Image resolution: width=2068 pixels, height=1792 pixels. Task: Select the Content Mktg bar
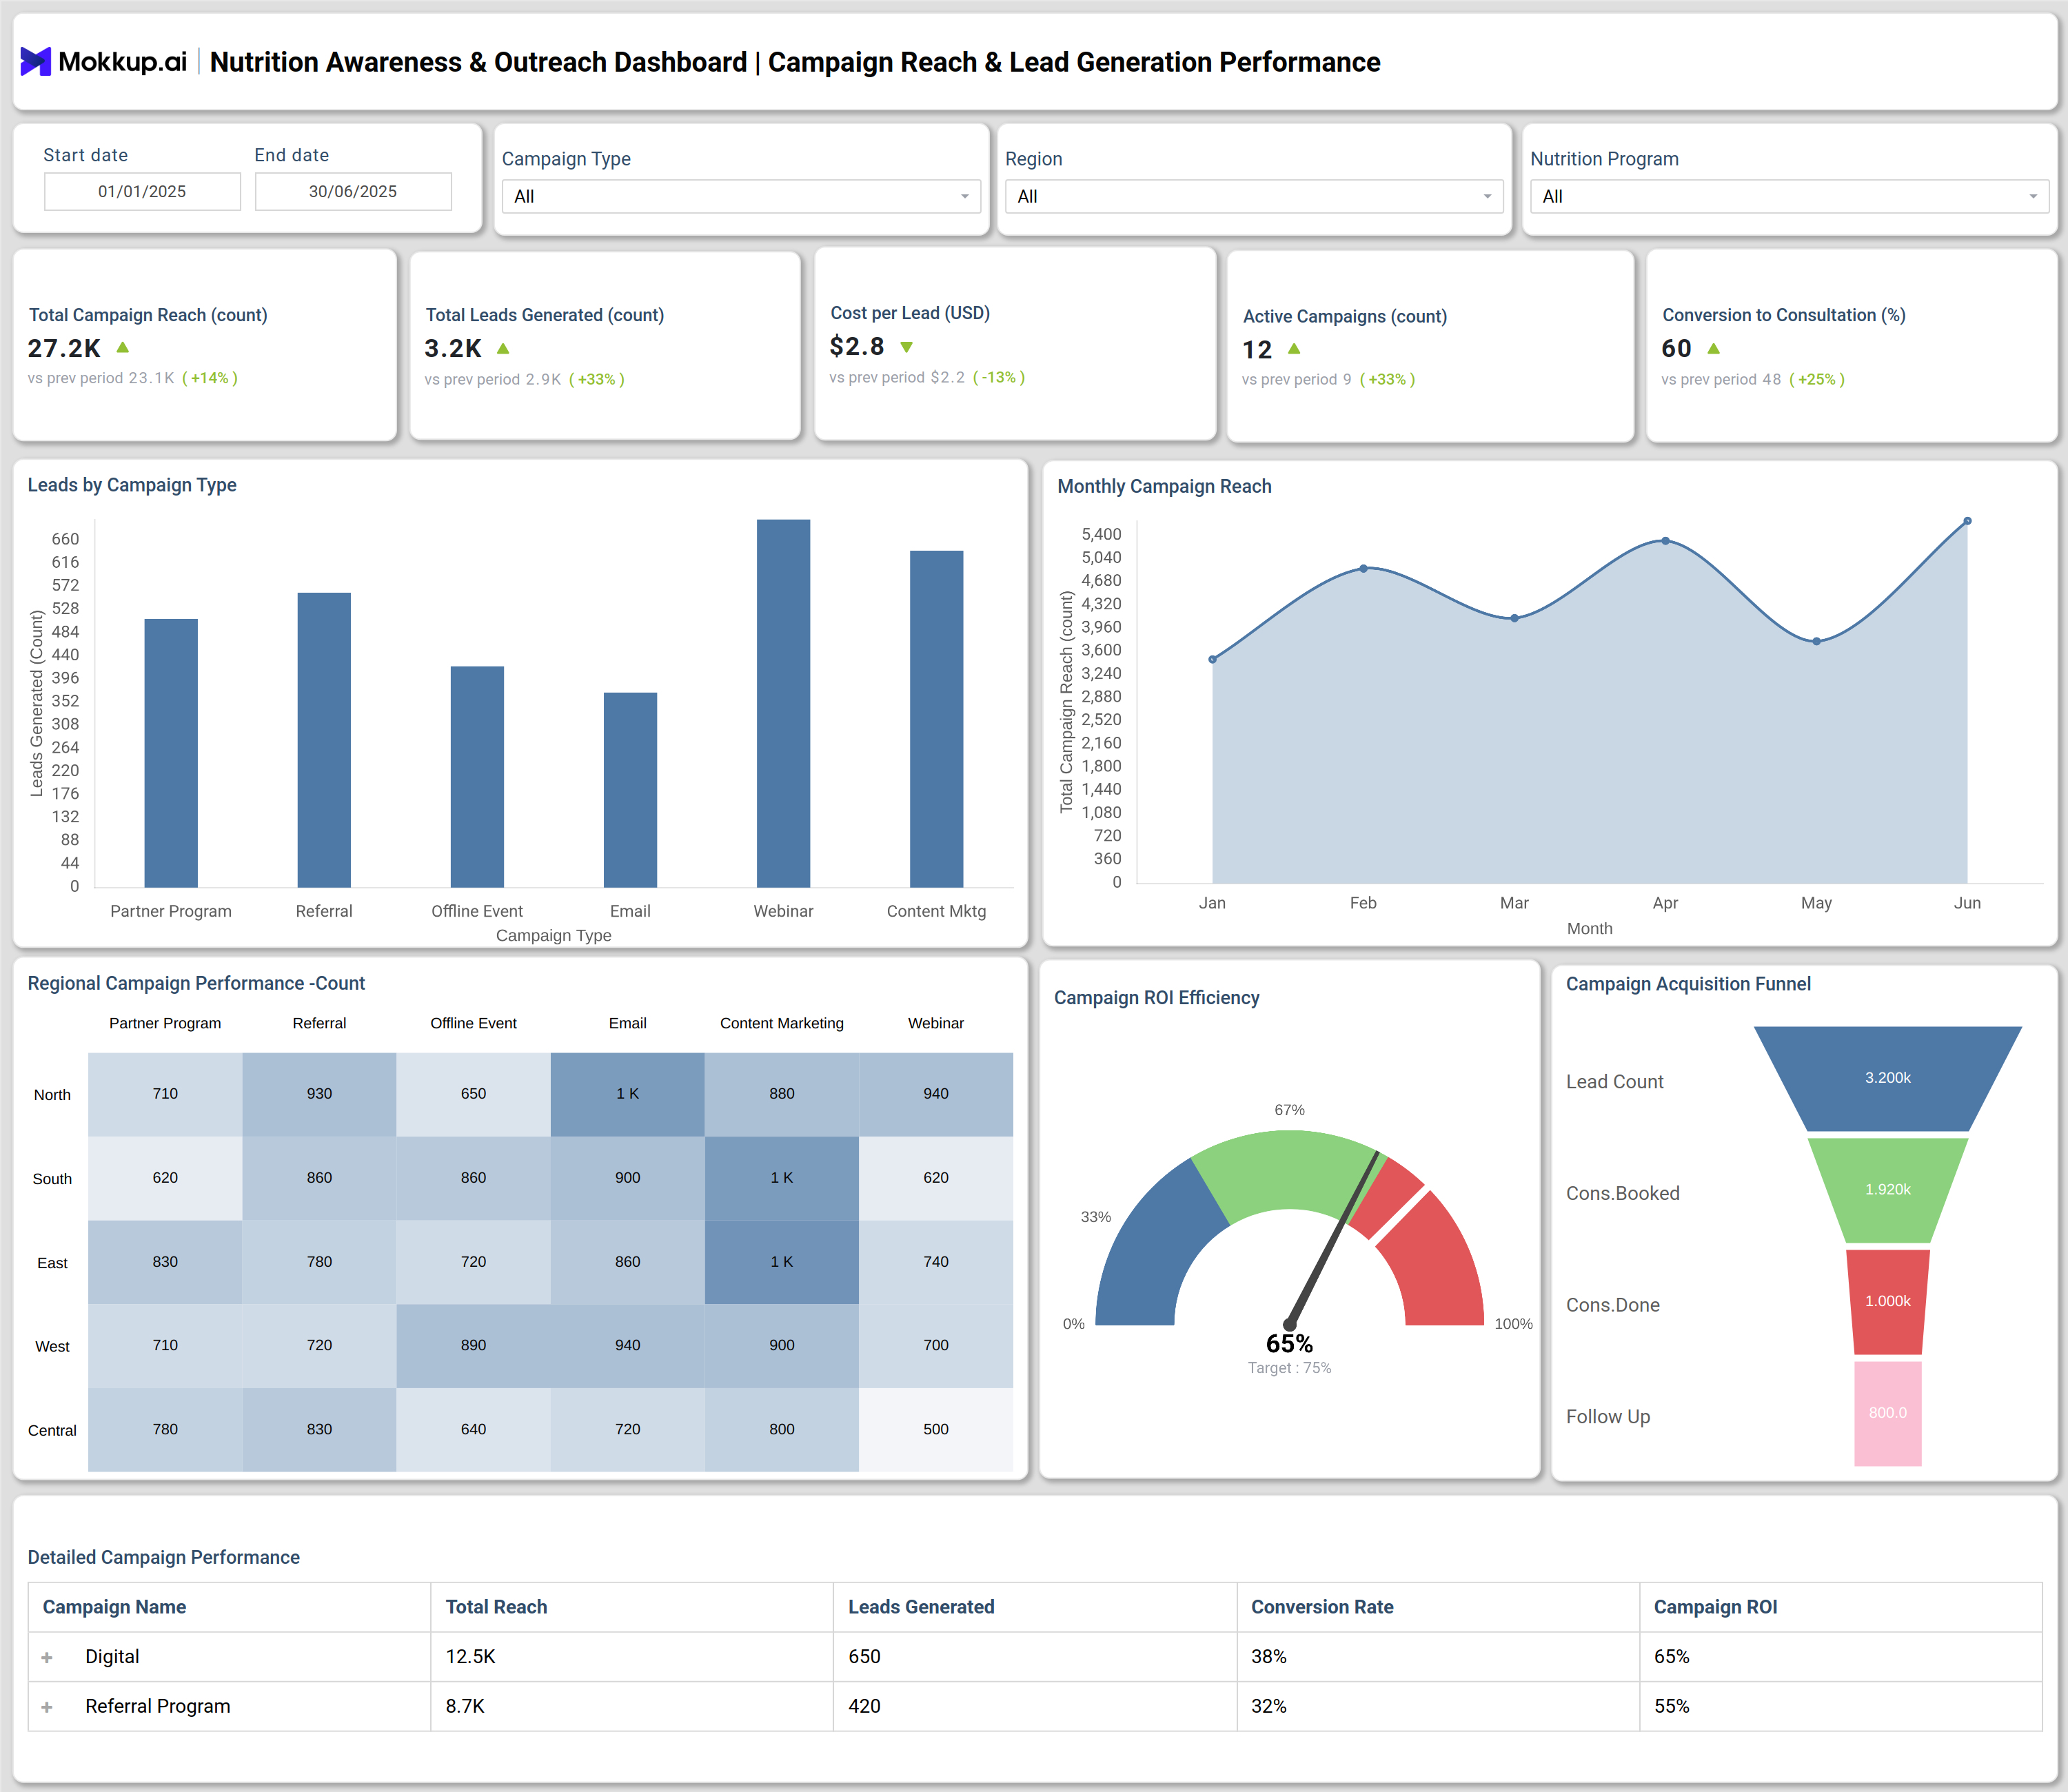click(x=936, y=719)
